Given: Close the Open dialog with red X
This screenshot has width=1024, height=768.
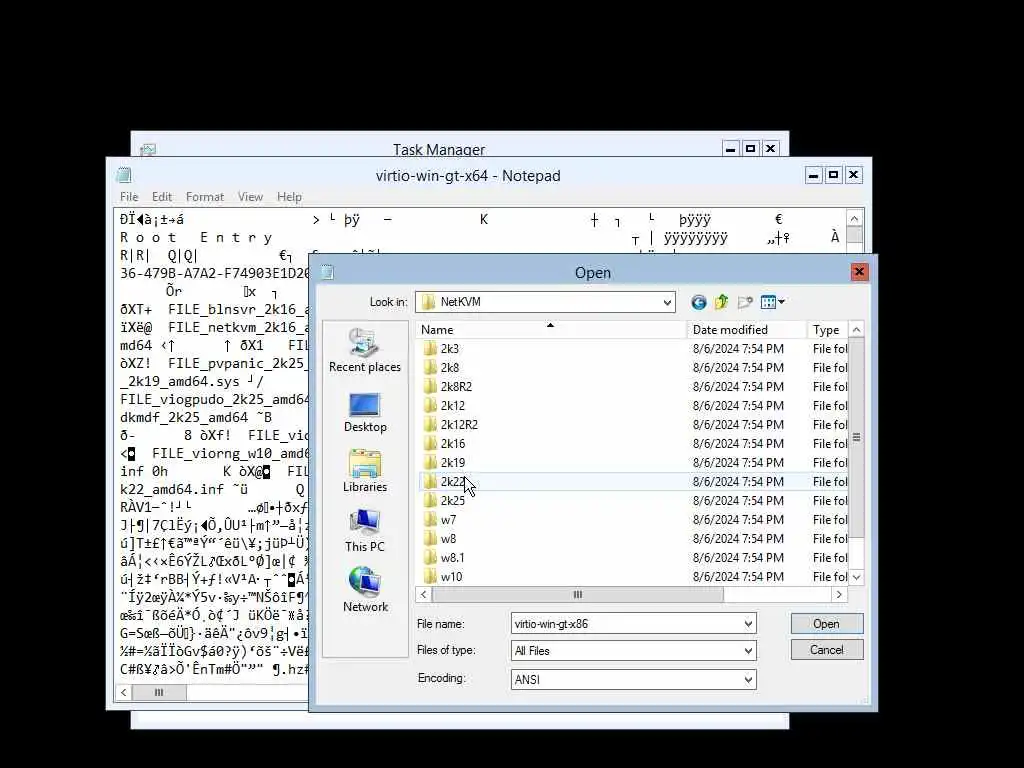Looking at the screenshot, I should pyautogui.click(x=859, y=272).
